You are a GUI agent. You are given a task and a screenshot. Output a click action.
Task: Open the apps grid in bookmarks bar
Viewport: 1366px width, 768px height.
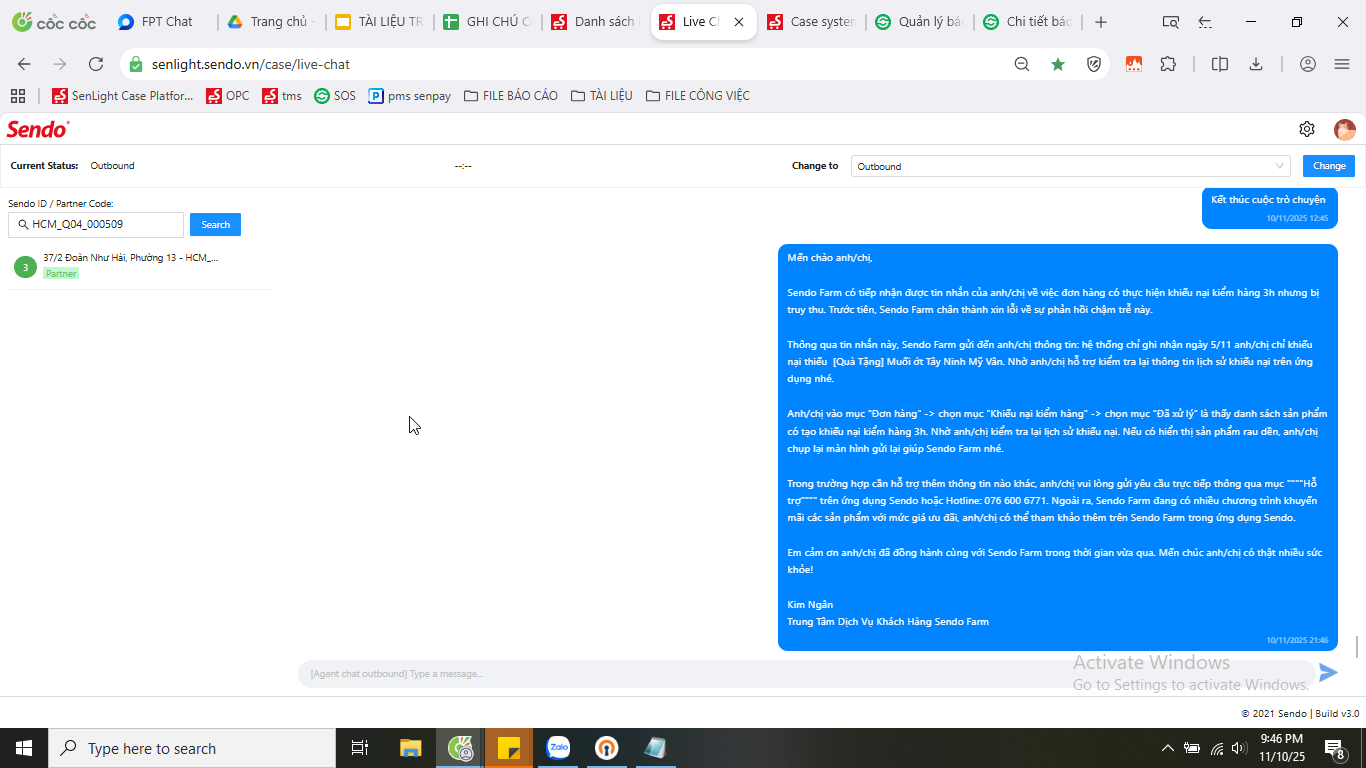17,96
